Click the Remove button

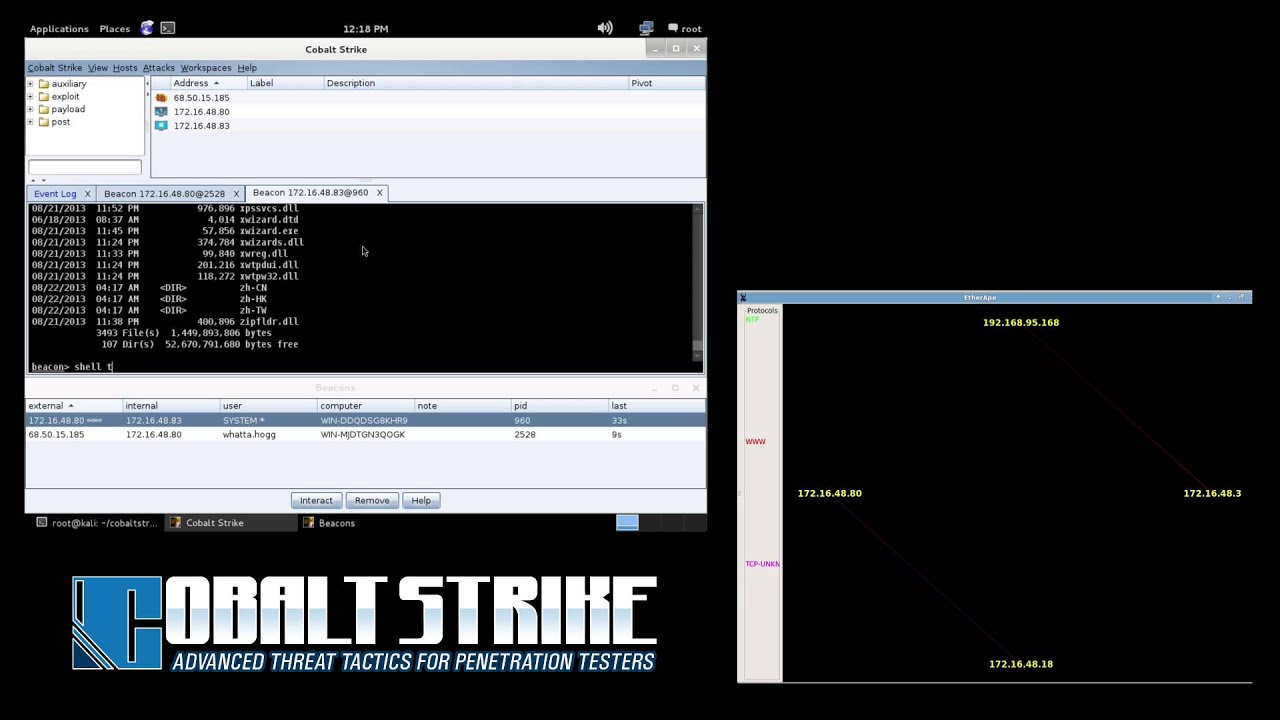(372, 500)
